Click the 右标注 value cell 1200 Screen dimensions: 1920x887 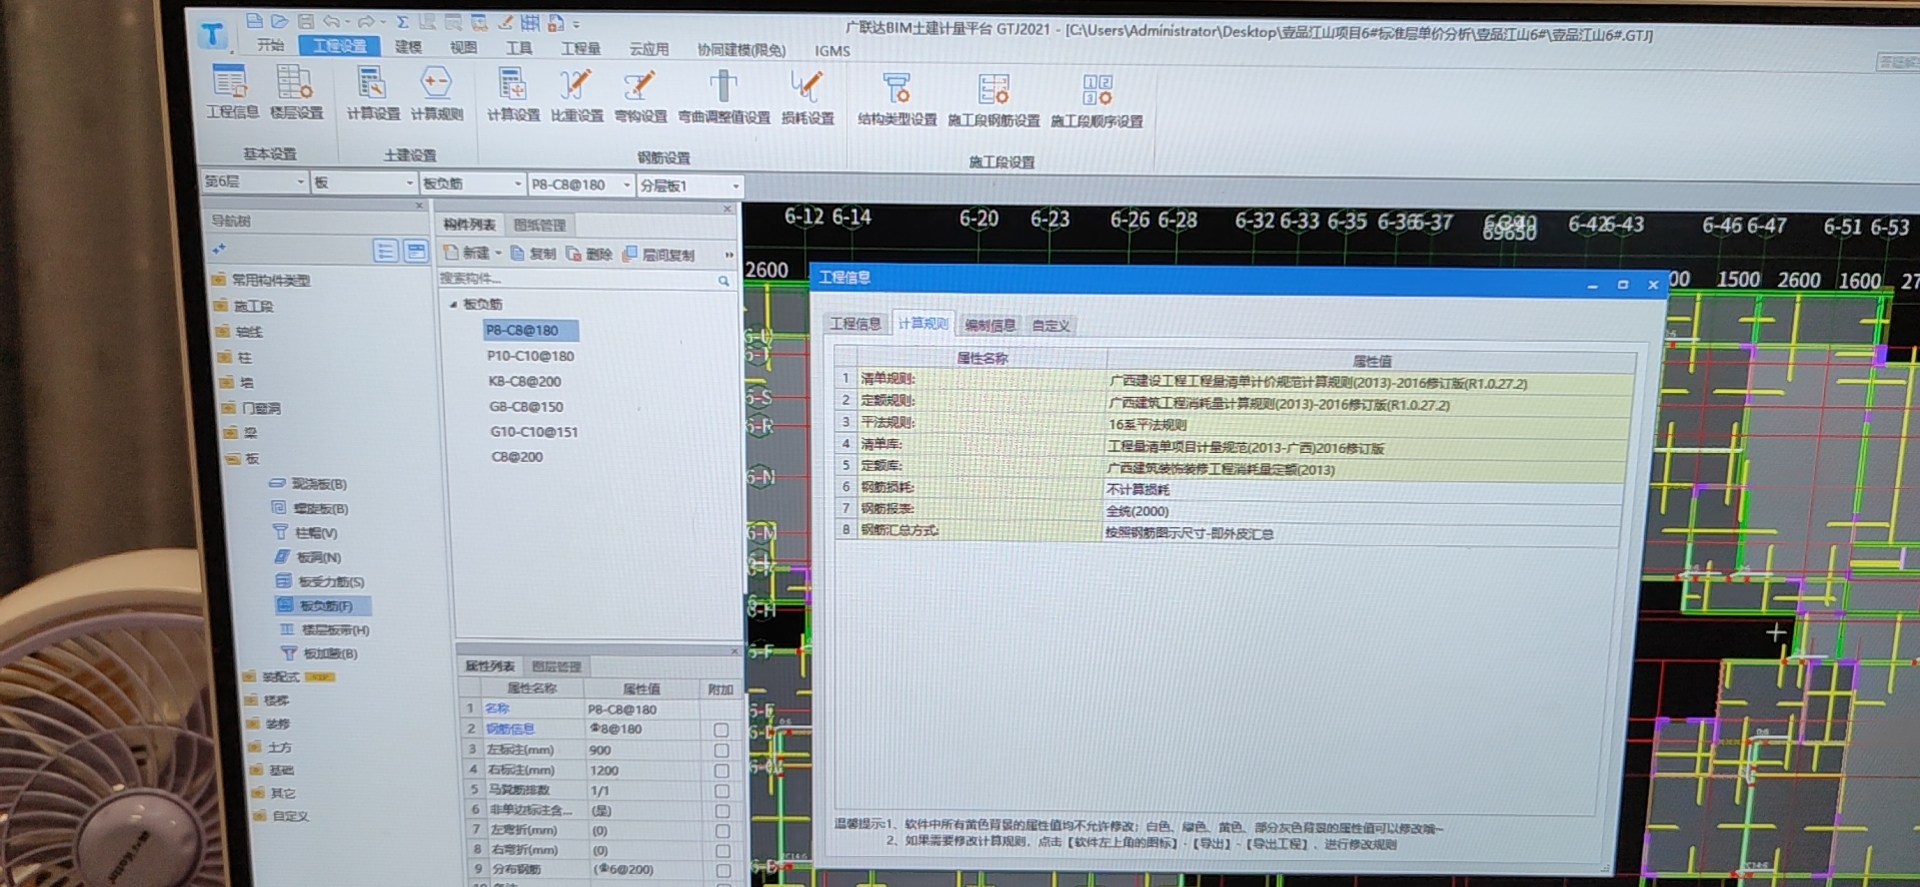(643, 771)
